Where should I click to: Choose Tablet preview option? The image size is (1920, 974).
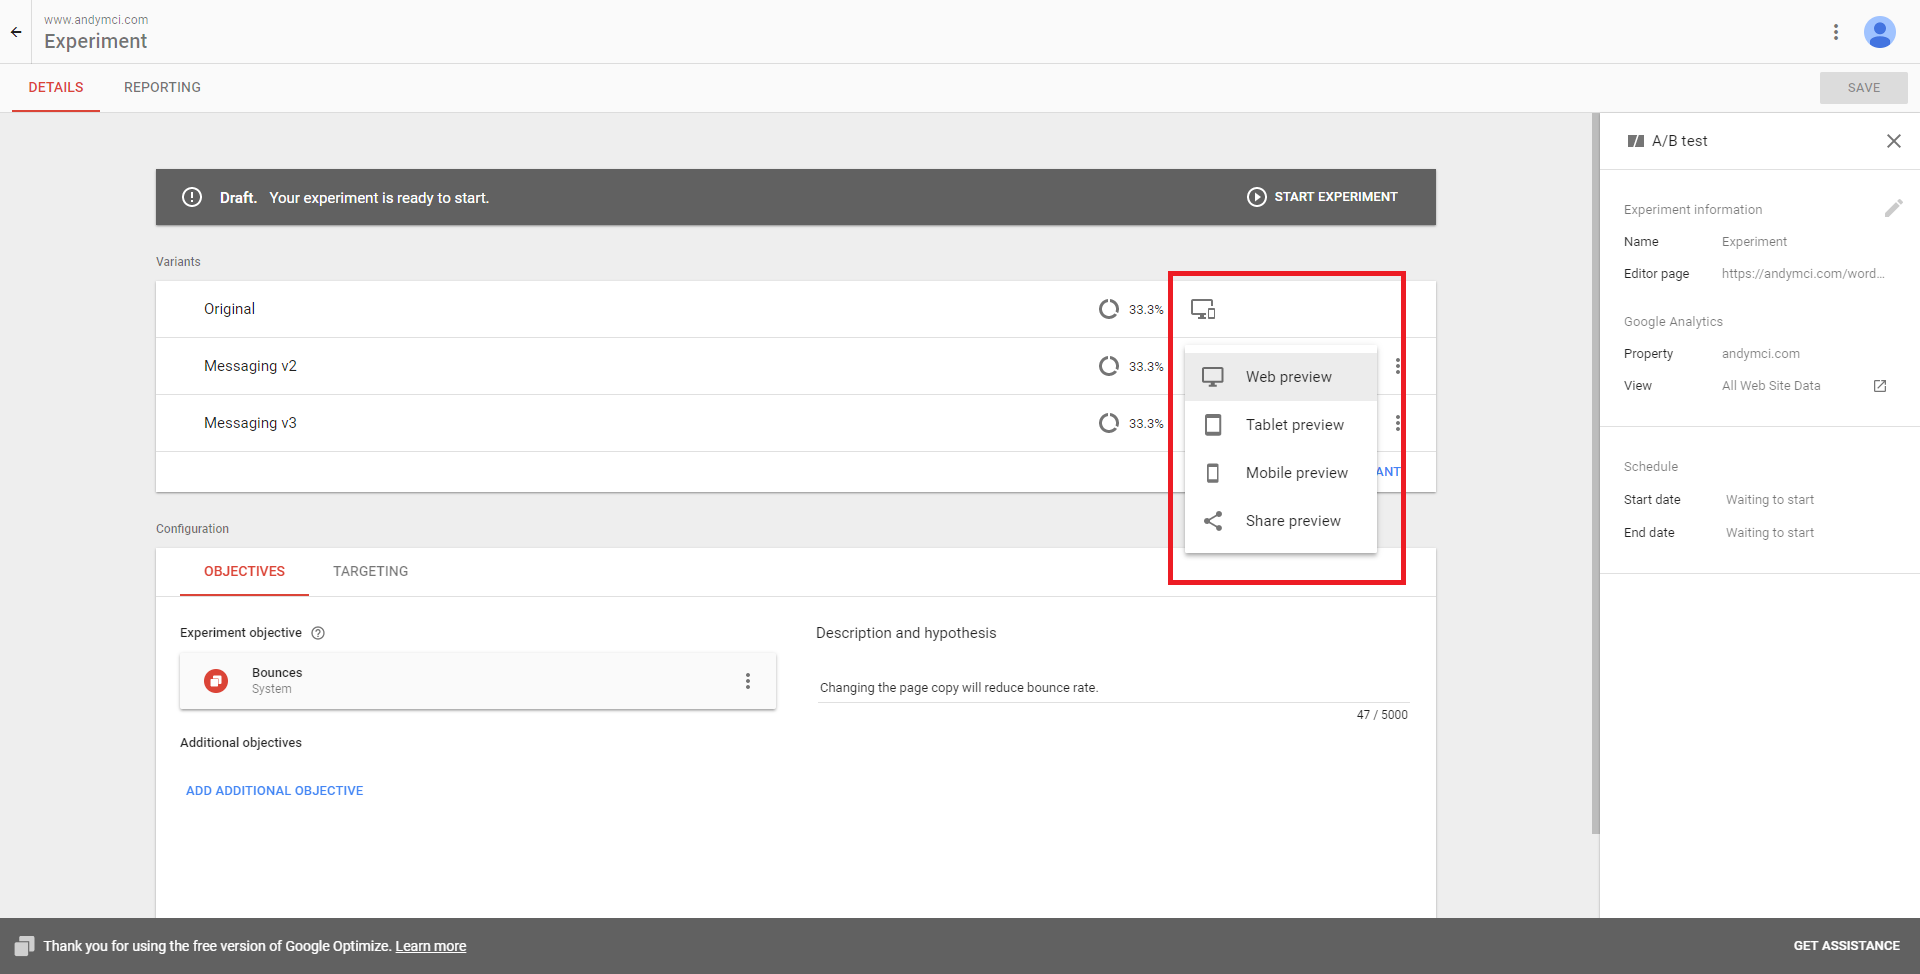click(x=1294, y=425)
